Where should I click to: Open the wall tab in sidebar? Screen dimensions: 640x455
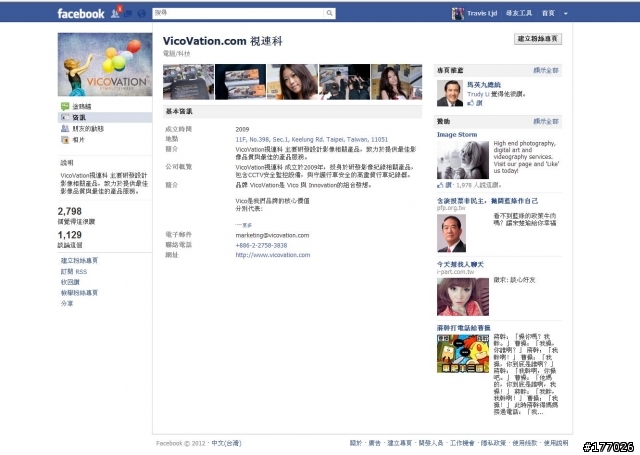(82, 107)
